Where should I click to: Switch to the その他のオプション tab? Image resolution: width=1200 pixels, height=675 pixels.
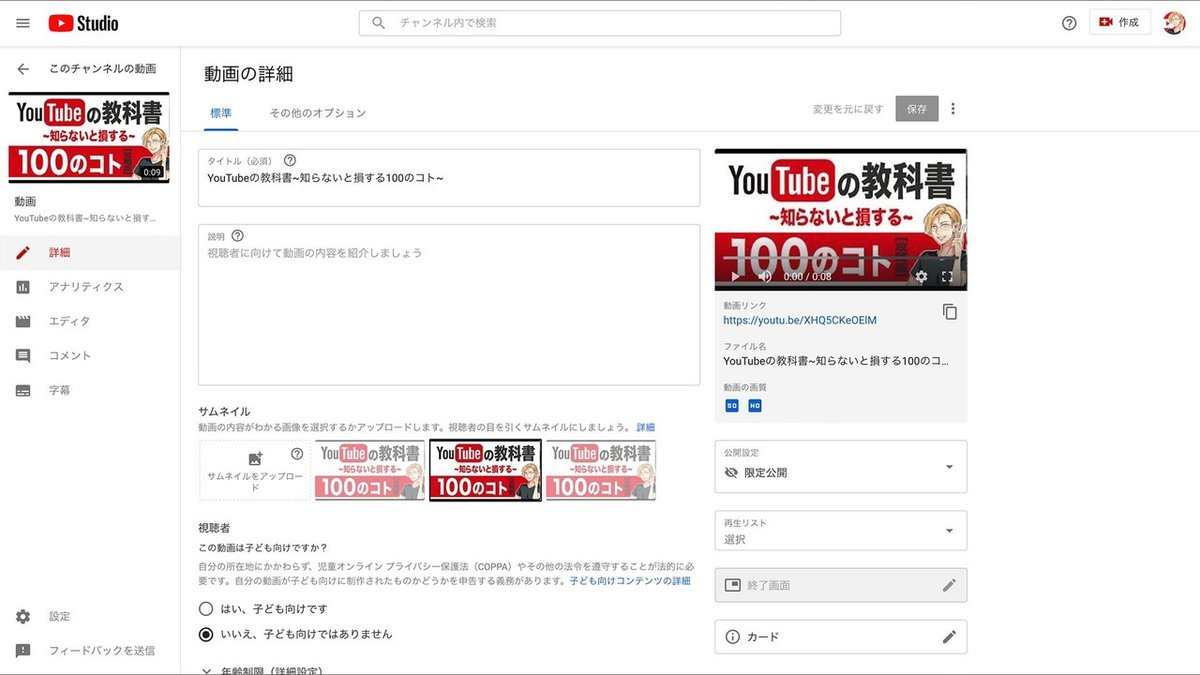pyautogui.click(x=316, y=113)
